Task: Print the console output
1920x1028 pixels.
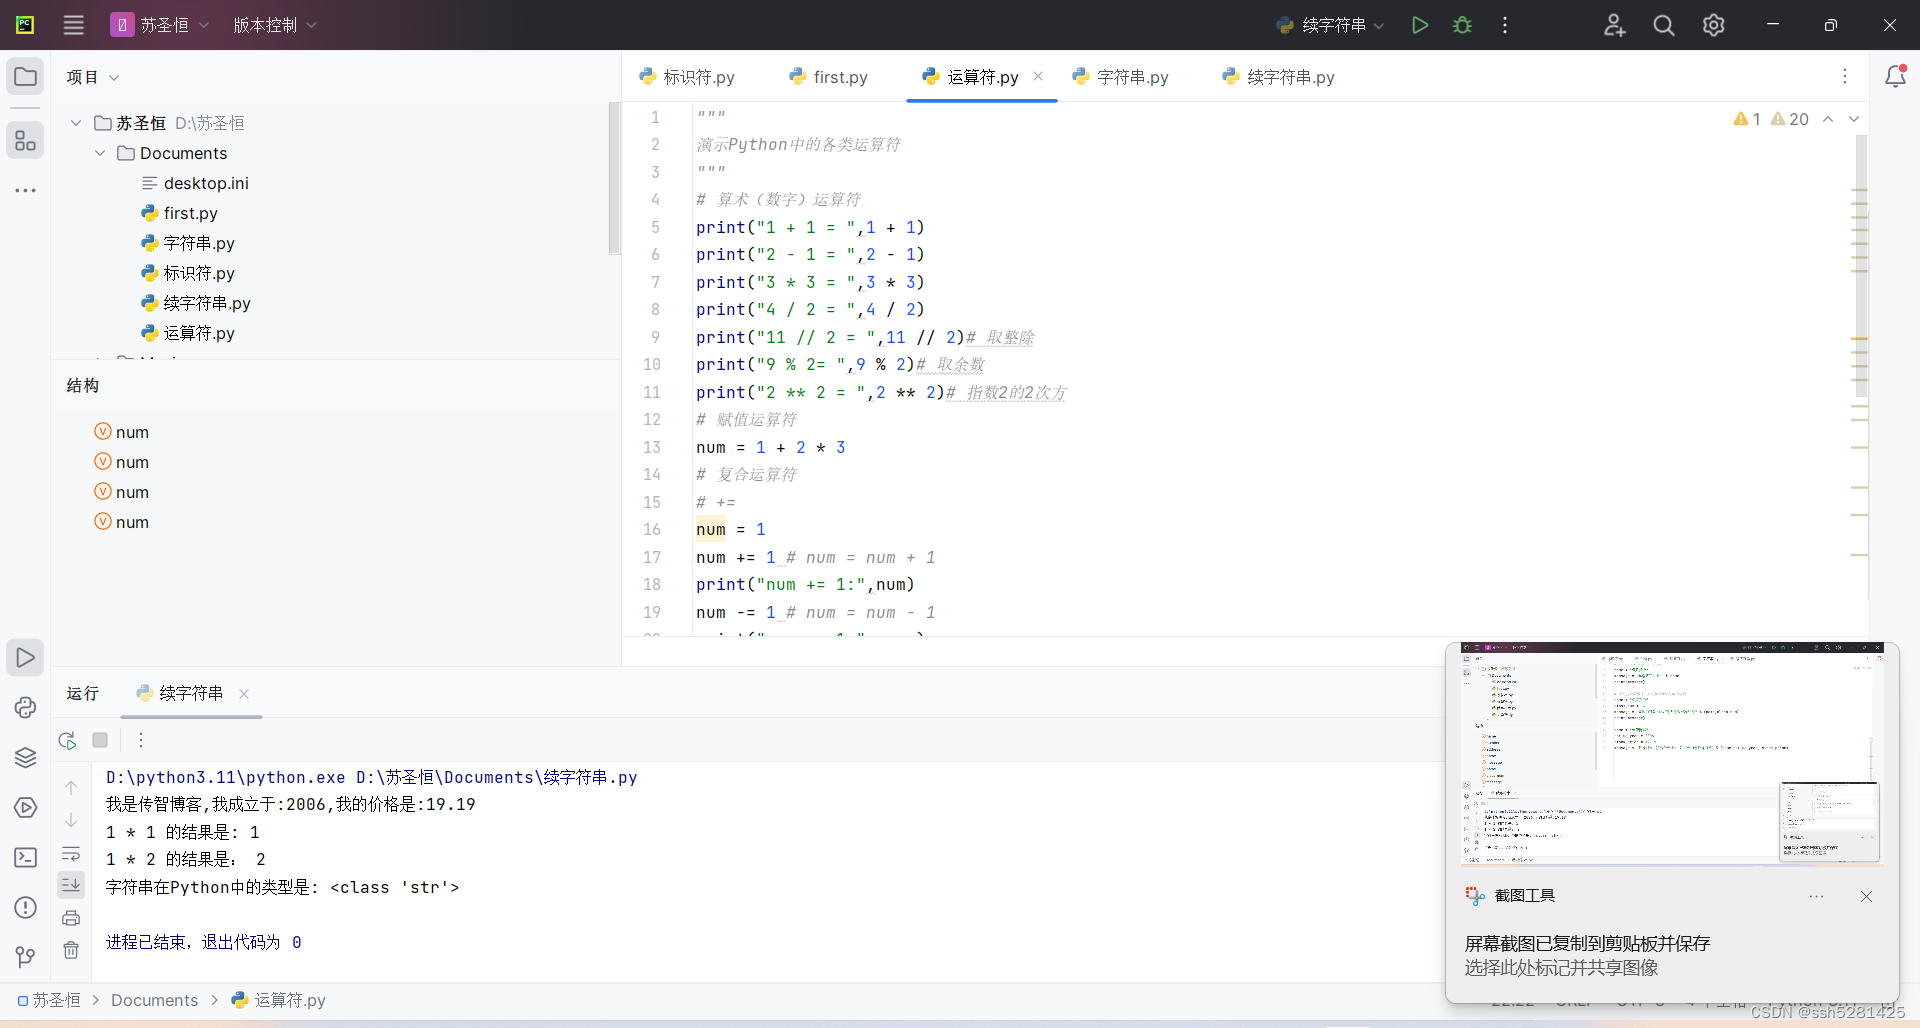Action: click(x=71, y=918)
